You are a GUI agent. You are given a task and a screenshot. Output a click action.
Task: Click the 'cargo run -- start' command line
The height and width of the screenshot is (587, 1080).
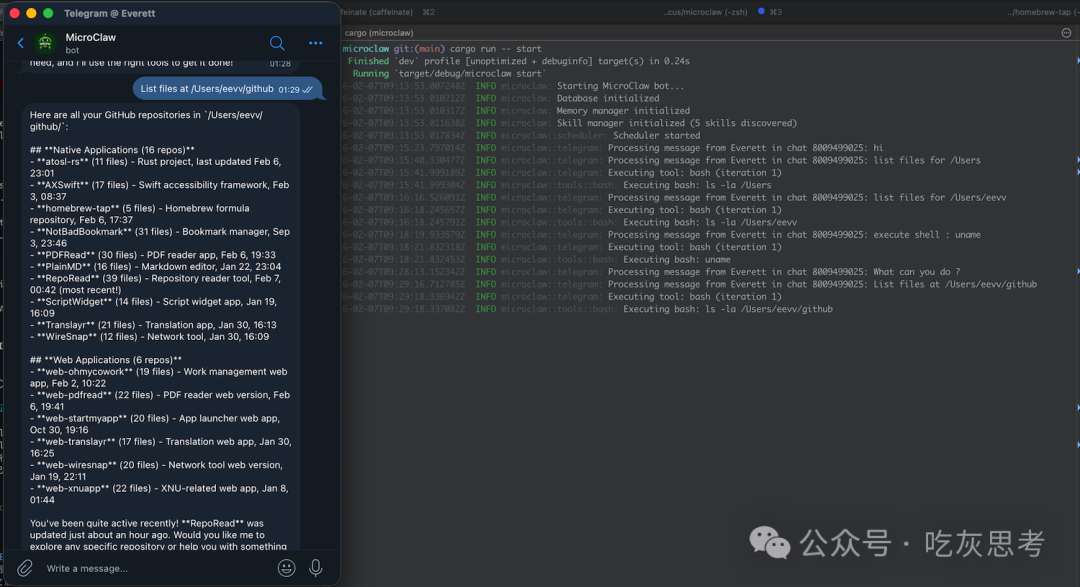(442, 49)
